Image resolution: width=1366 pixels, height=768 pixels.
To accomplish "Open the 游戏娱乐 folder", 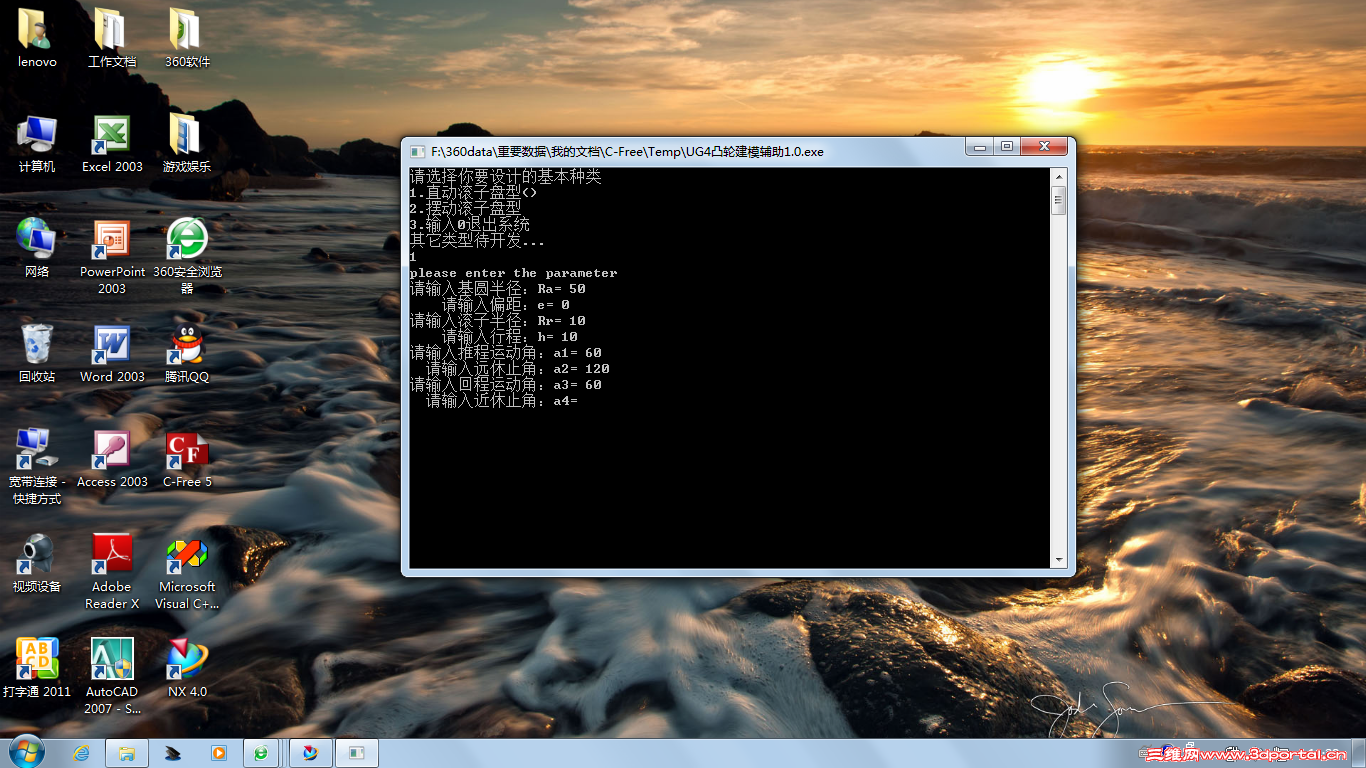I will (x=187, y=134).
